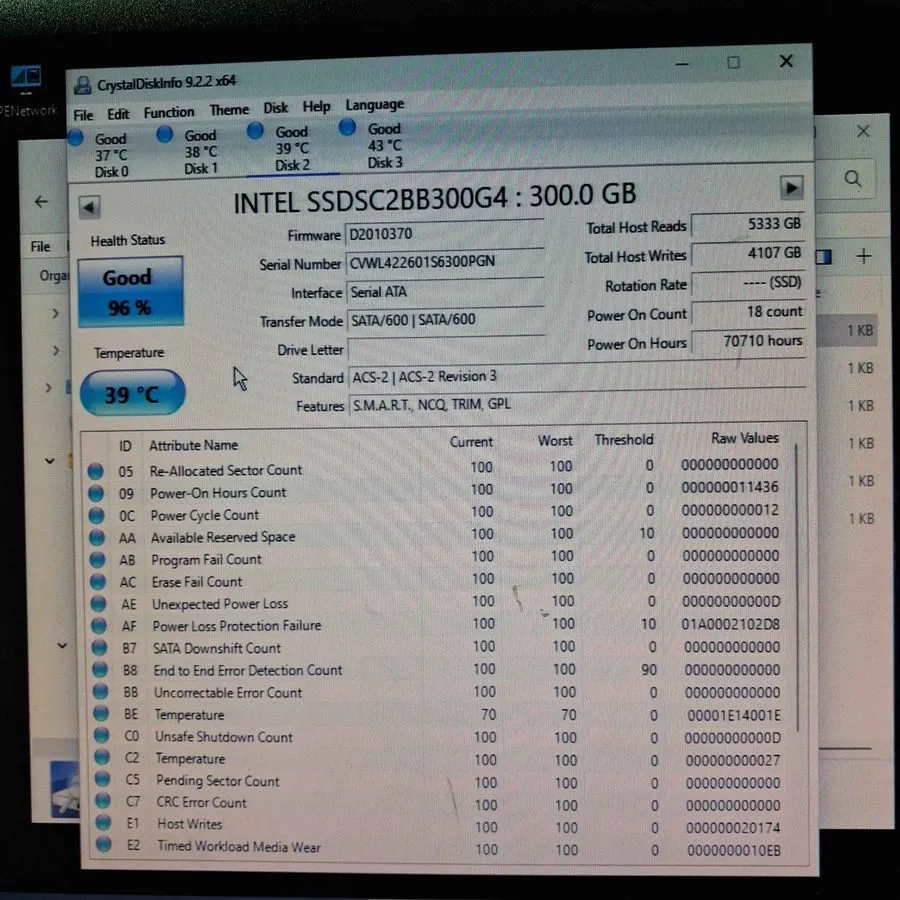Click status icon for C2 Temperature row
The image size is (900, 900).
coord(102,758)
